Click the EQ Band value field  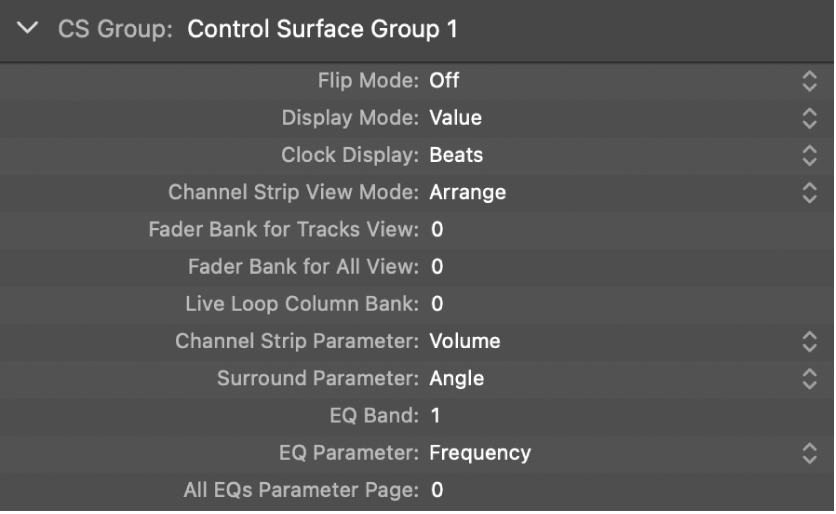tap(435, 415)
